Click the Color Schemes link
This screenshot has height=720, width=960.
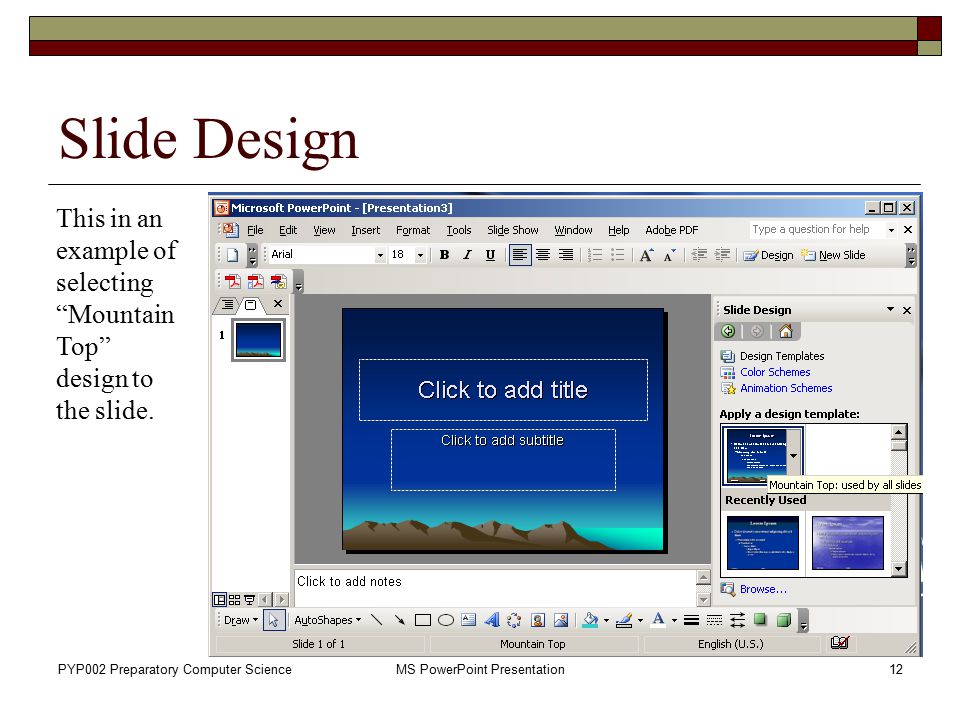[x=774, y=372]
